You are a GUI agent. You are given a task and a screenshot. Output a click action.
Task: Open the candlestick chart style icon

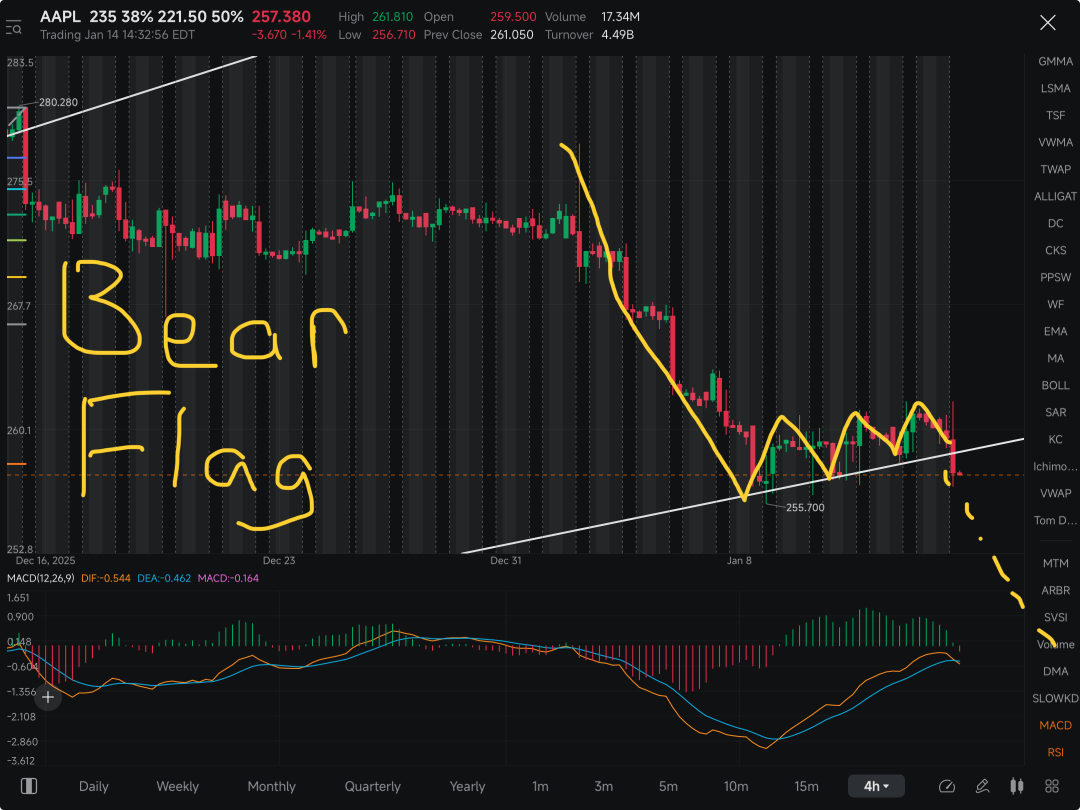(1017, 786)
